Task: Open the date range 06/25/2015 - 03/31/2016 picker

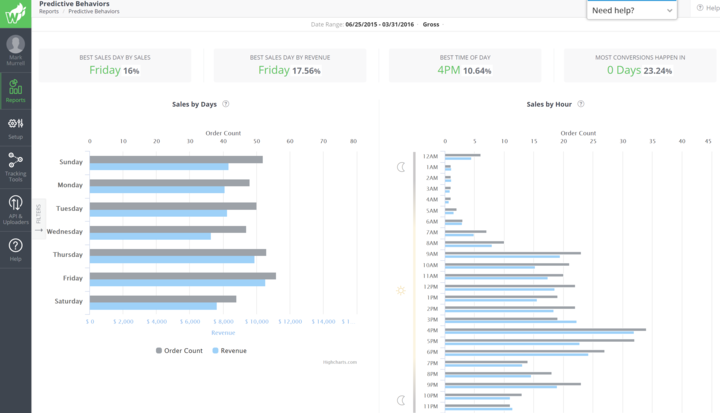Action: tap(379, 24)
